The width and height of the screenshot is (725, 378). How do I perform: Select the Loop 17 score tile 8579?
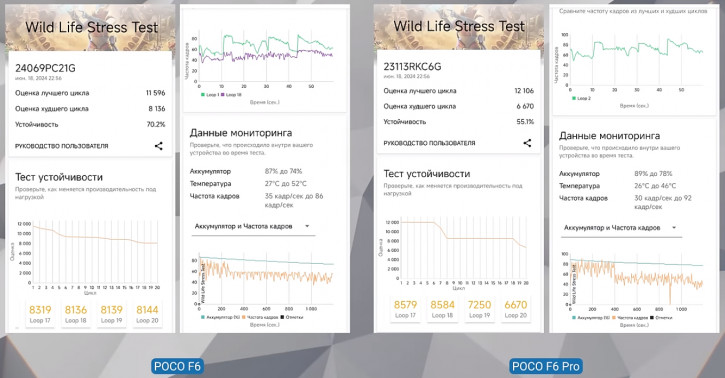pos(405,309)
